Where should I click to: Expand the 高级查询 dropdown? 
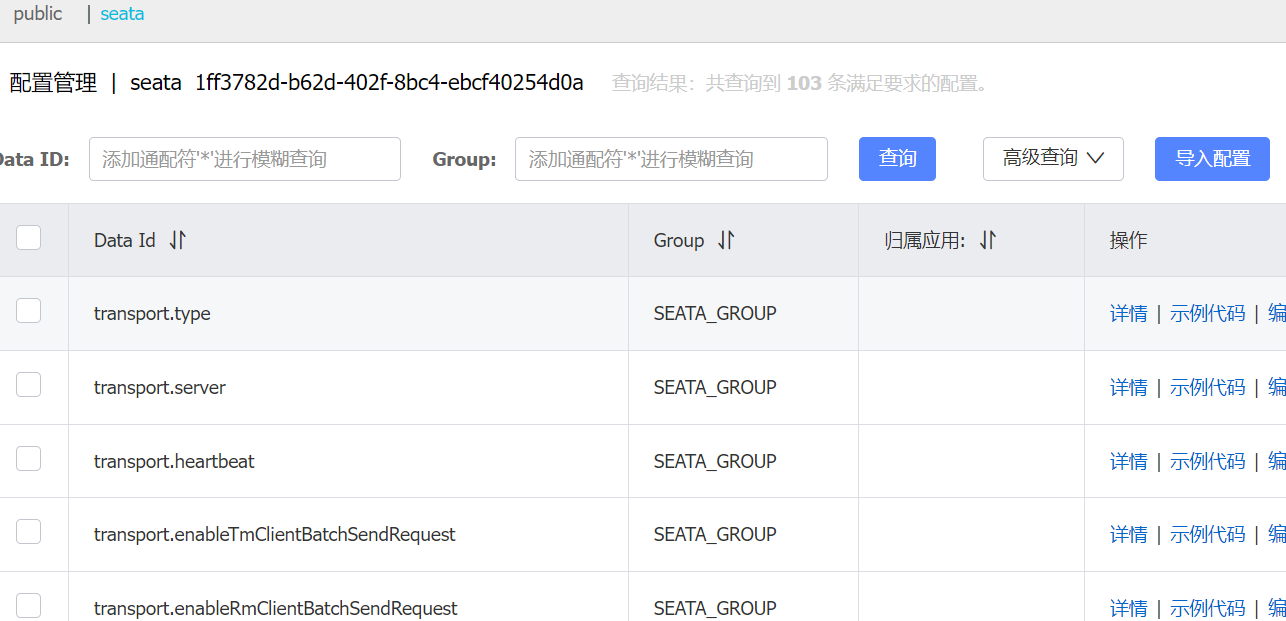click(x=1053, y=159)
